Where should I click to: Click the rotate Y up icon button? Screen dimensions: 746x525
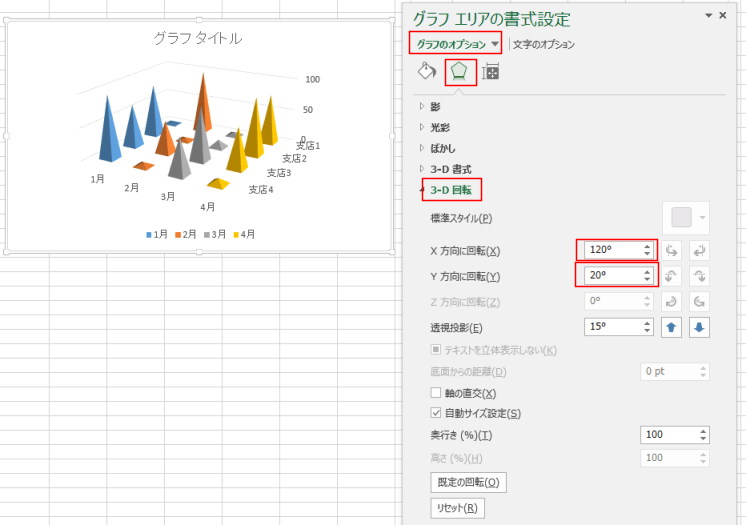(674, 276)
